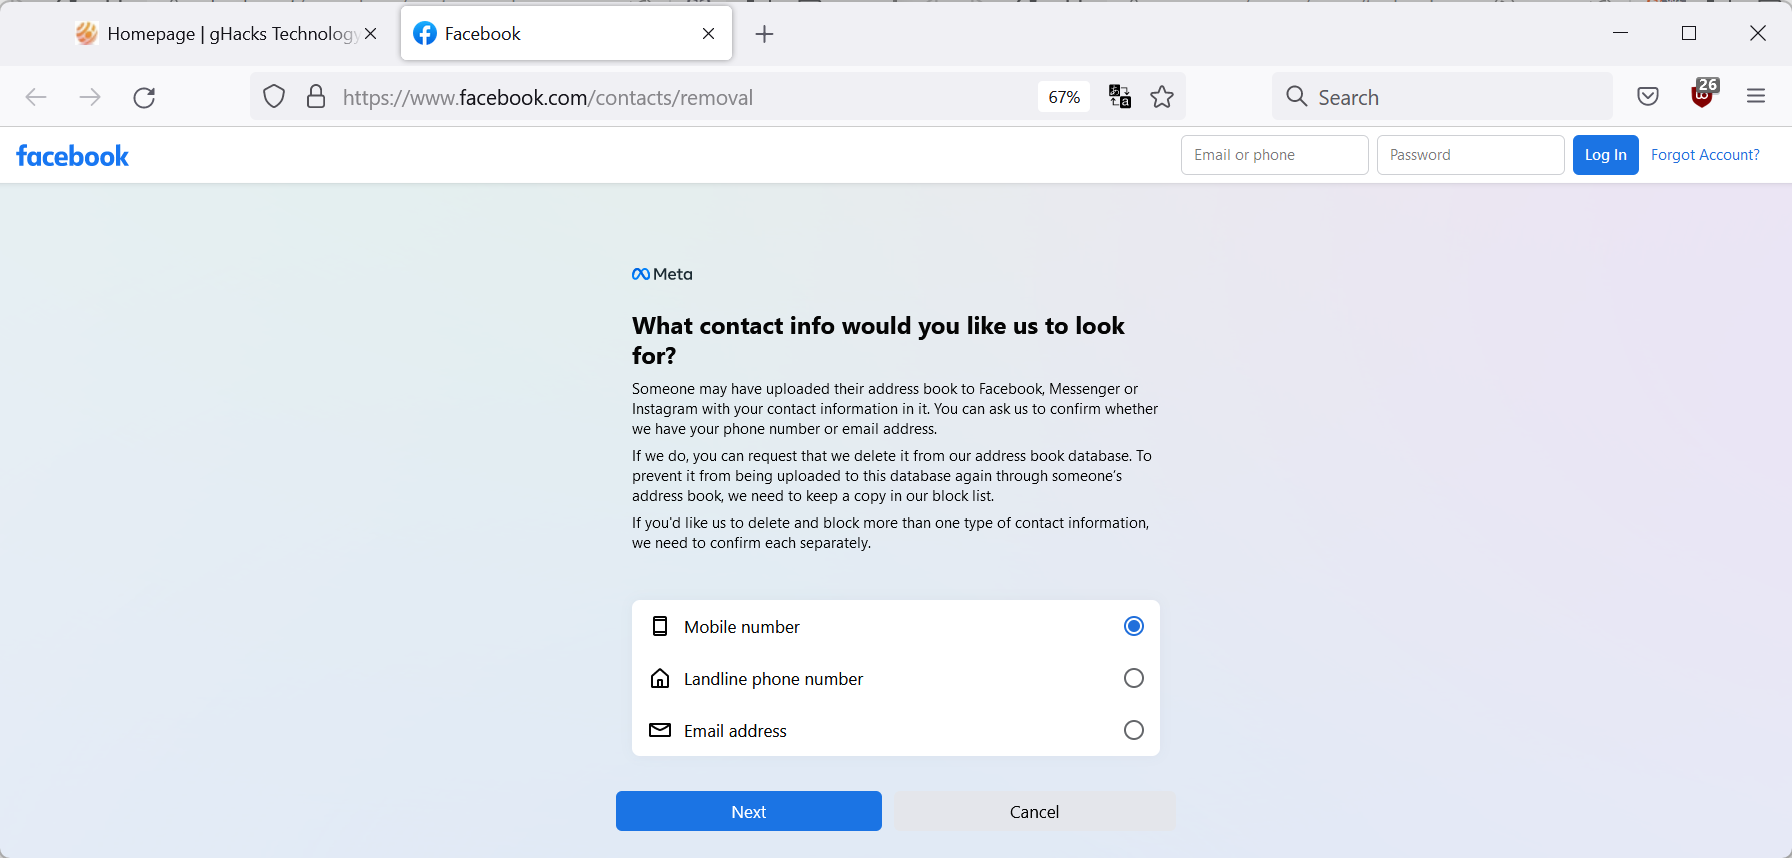Go back using the browser back arrow

pos(36,97)
